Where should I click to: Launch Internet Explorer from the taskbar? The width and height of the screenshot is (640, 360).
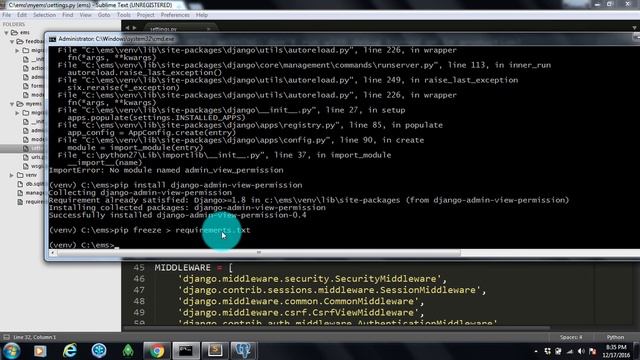[x=70, y=351]
